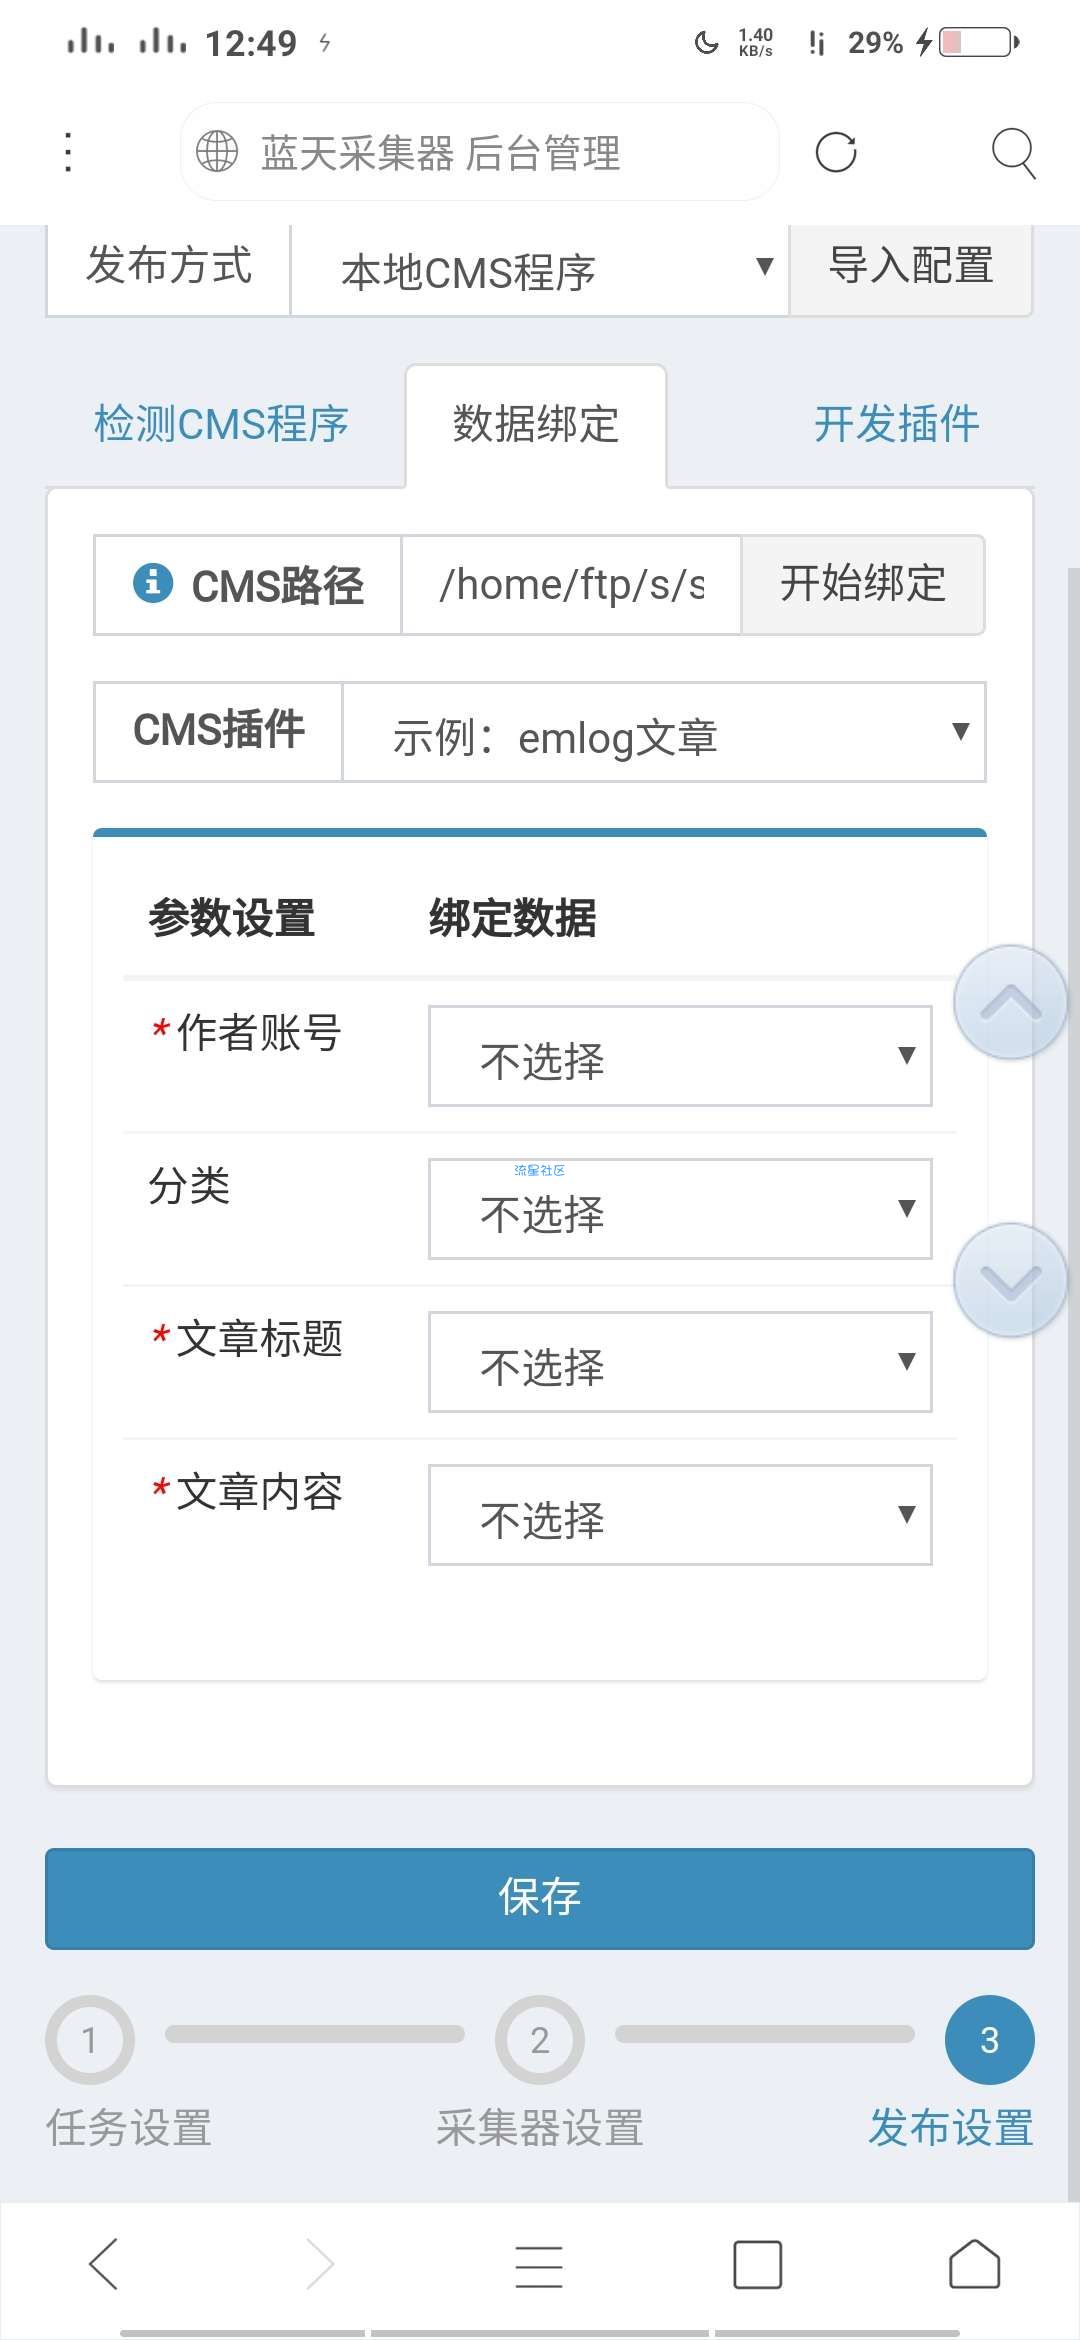
Task: Edit the CMS路径 input field
Action: 571,584
